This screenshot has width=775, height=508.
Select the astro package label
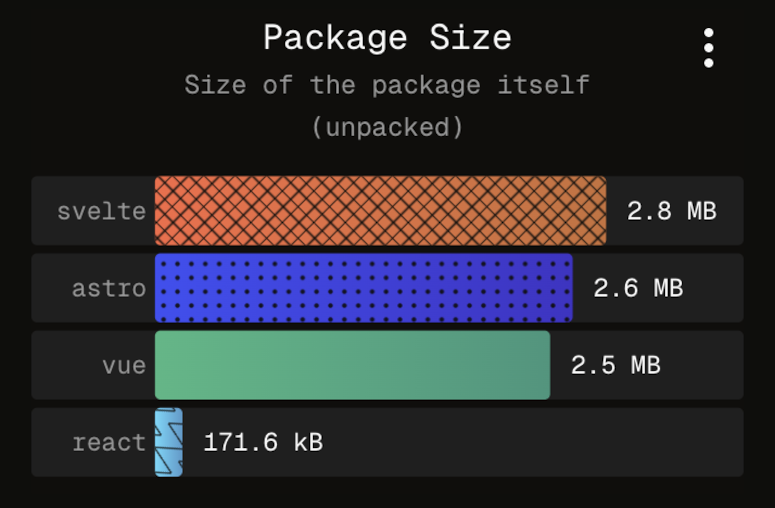click(x=109, y=288)
